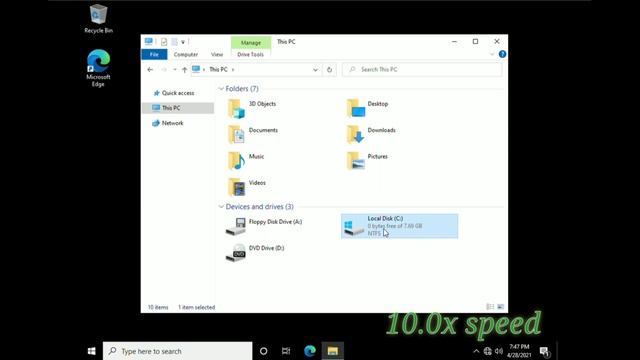The height and width of the screenshot is (360, 640).
Task: Launch Edge from the taskbar
Action: click(310, 351)
